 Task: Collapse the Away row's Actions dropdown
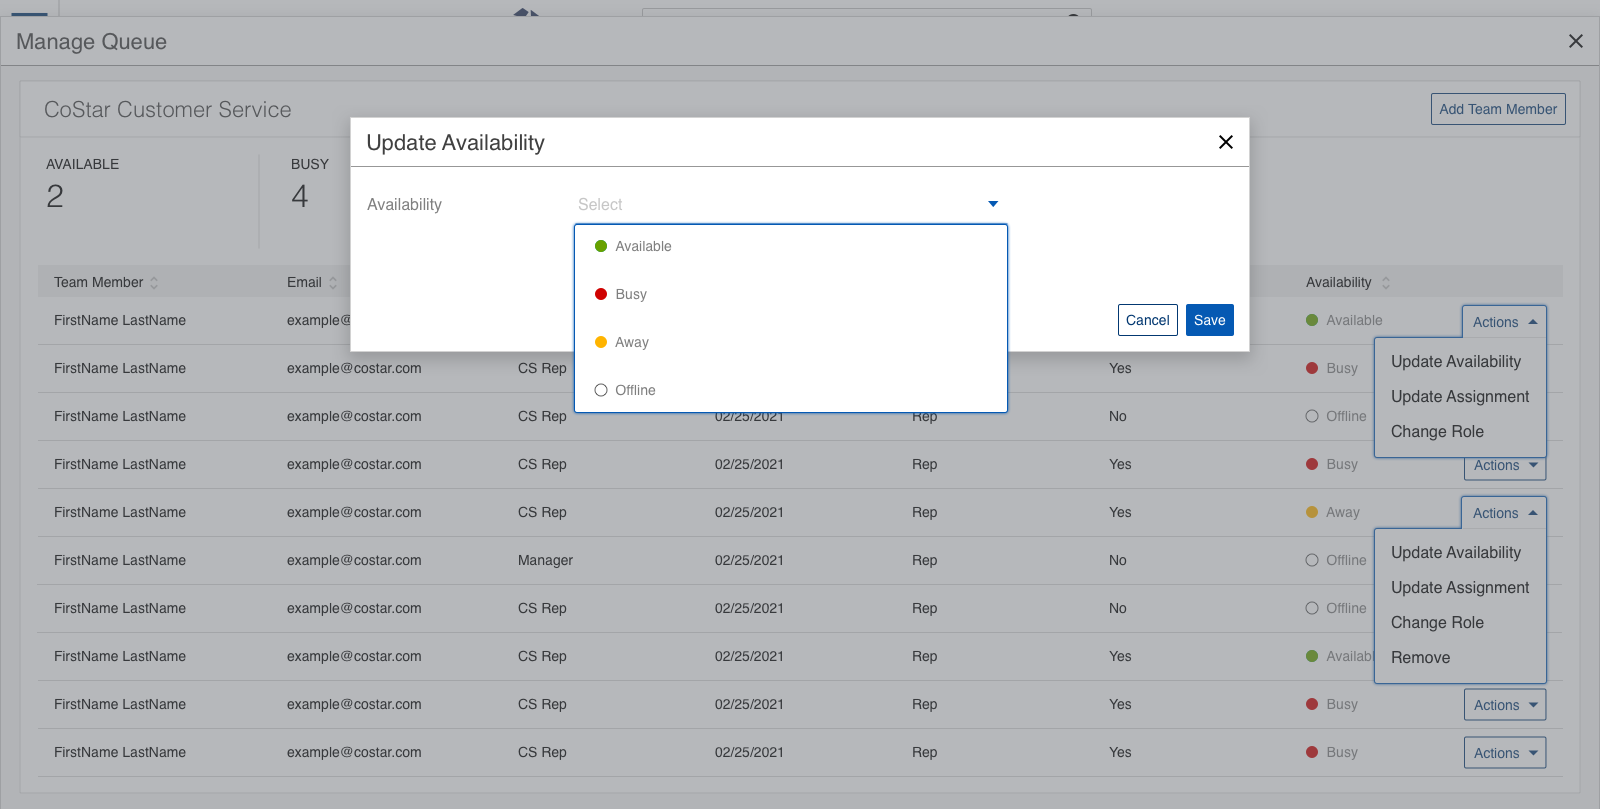(x=1504, y=513)
